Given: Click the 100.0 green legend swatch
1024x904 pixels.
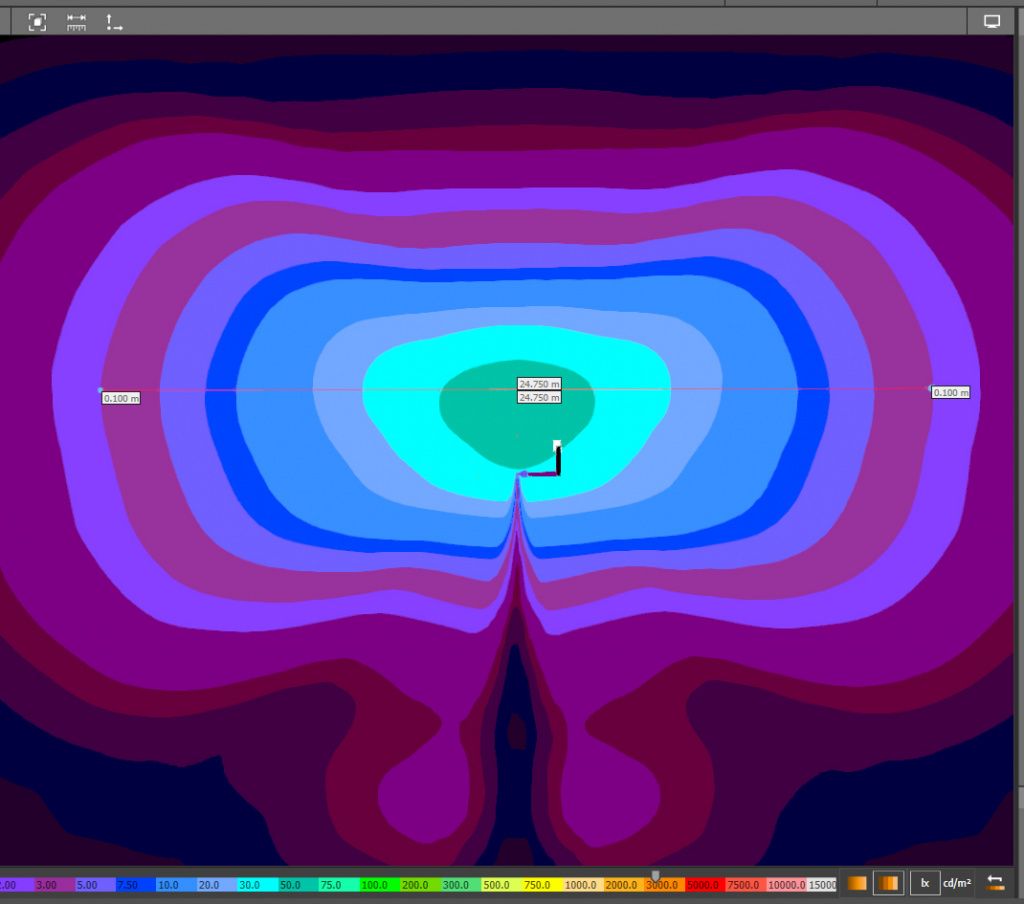Looking at the screenshot, I should pyautogui.click(x=379, y=884).
